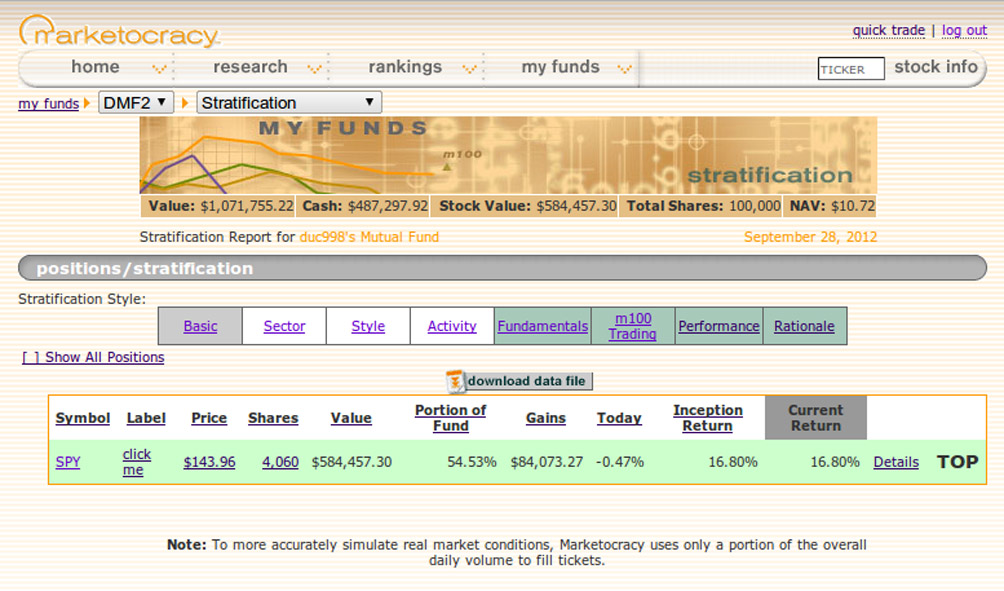Click the stock info button
This screenshot has height=591, width=1004.
[x=935, y=67]
